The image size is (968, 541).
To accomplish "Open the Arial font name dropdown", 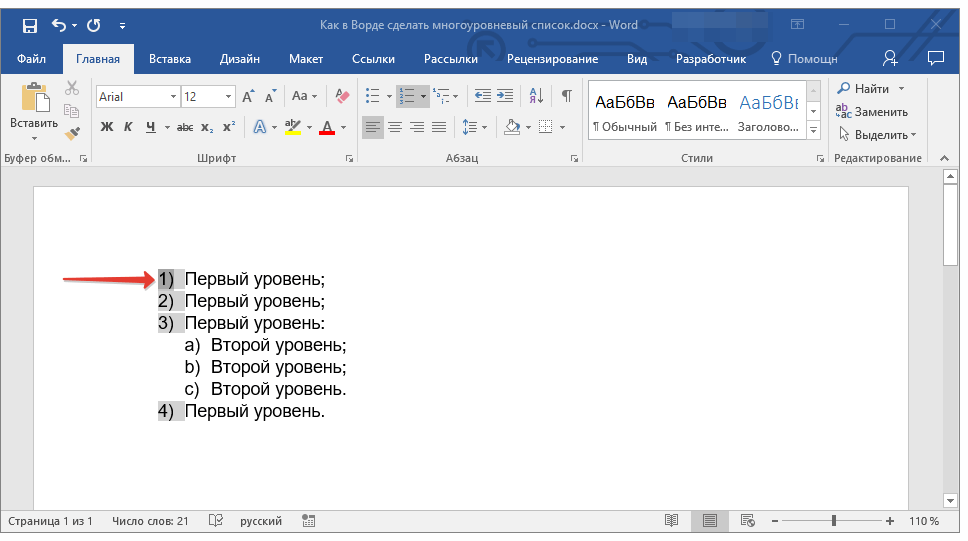I will pos(173,97).
